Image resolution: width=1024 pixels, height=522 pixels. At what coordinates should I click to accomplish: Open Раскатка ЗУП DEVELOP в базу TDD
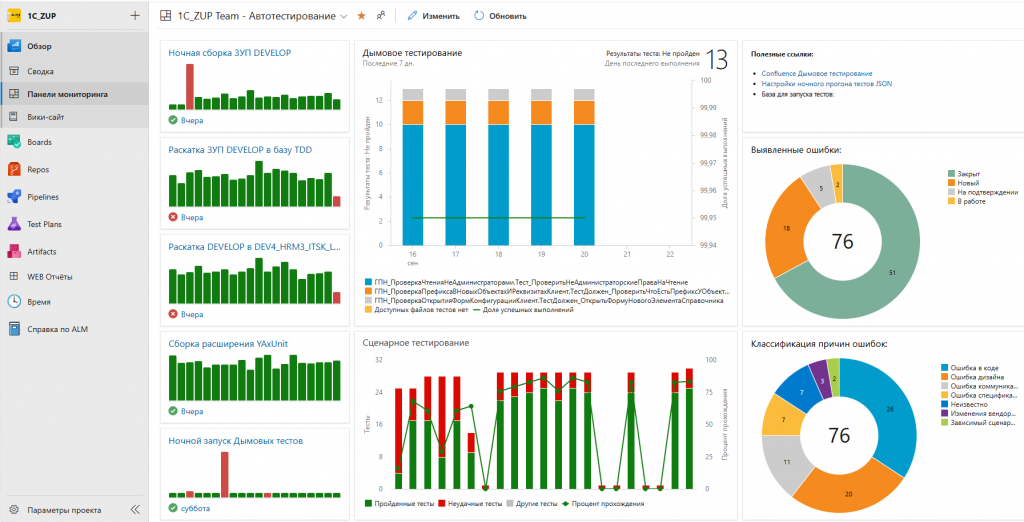click(240, 150)
